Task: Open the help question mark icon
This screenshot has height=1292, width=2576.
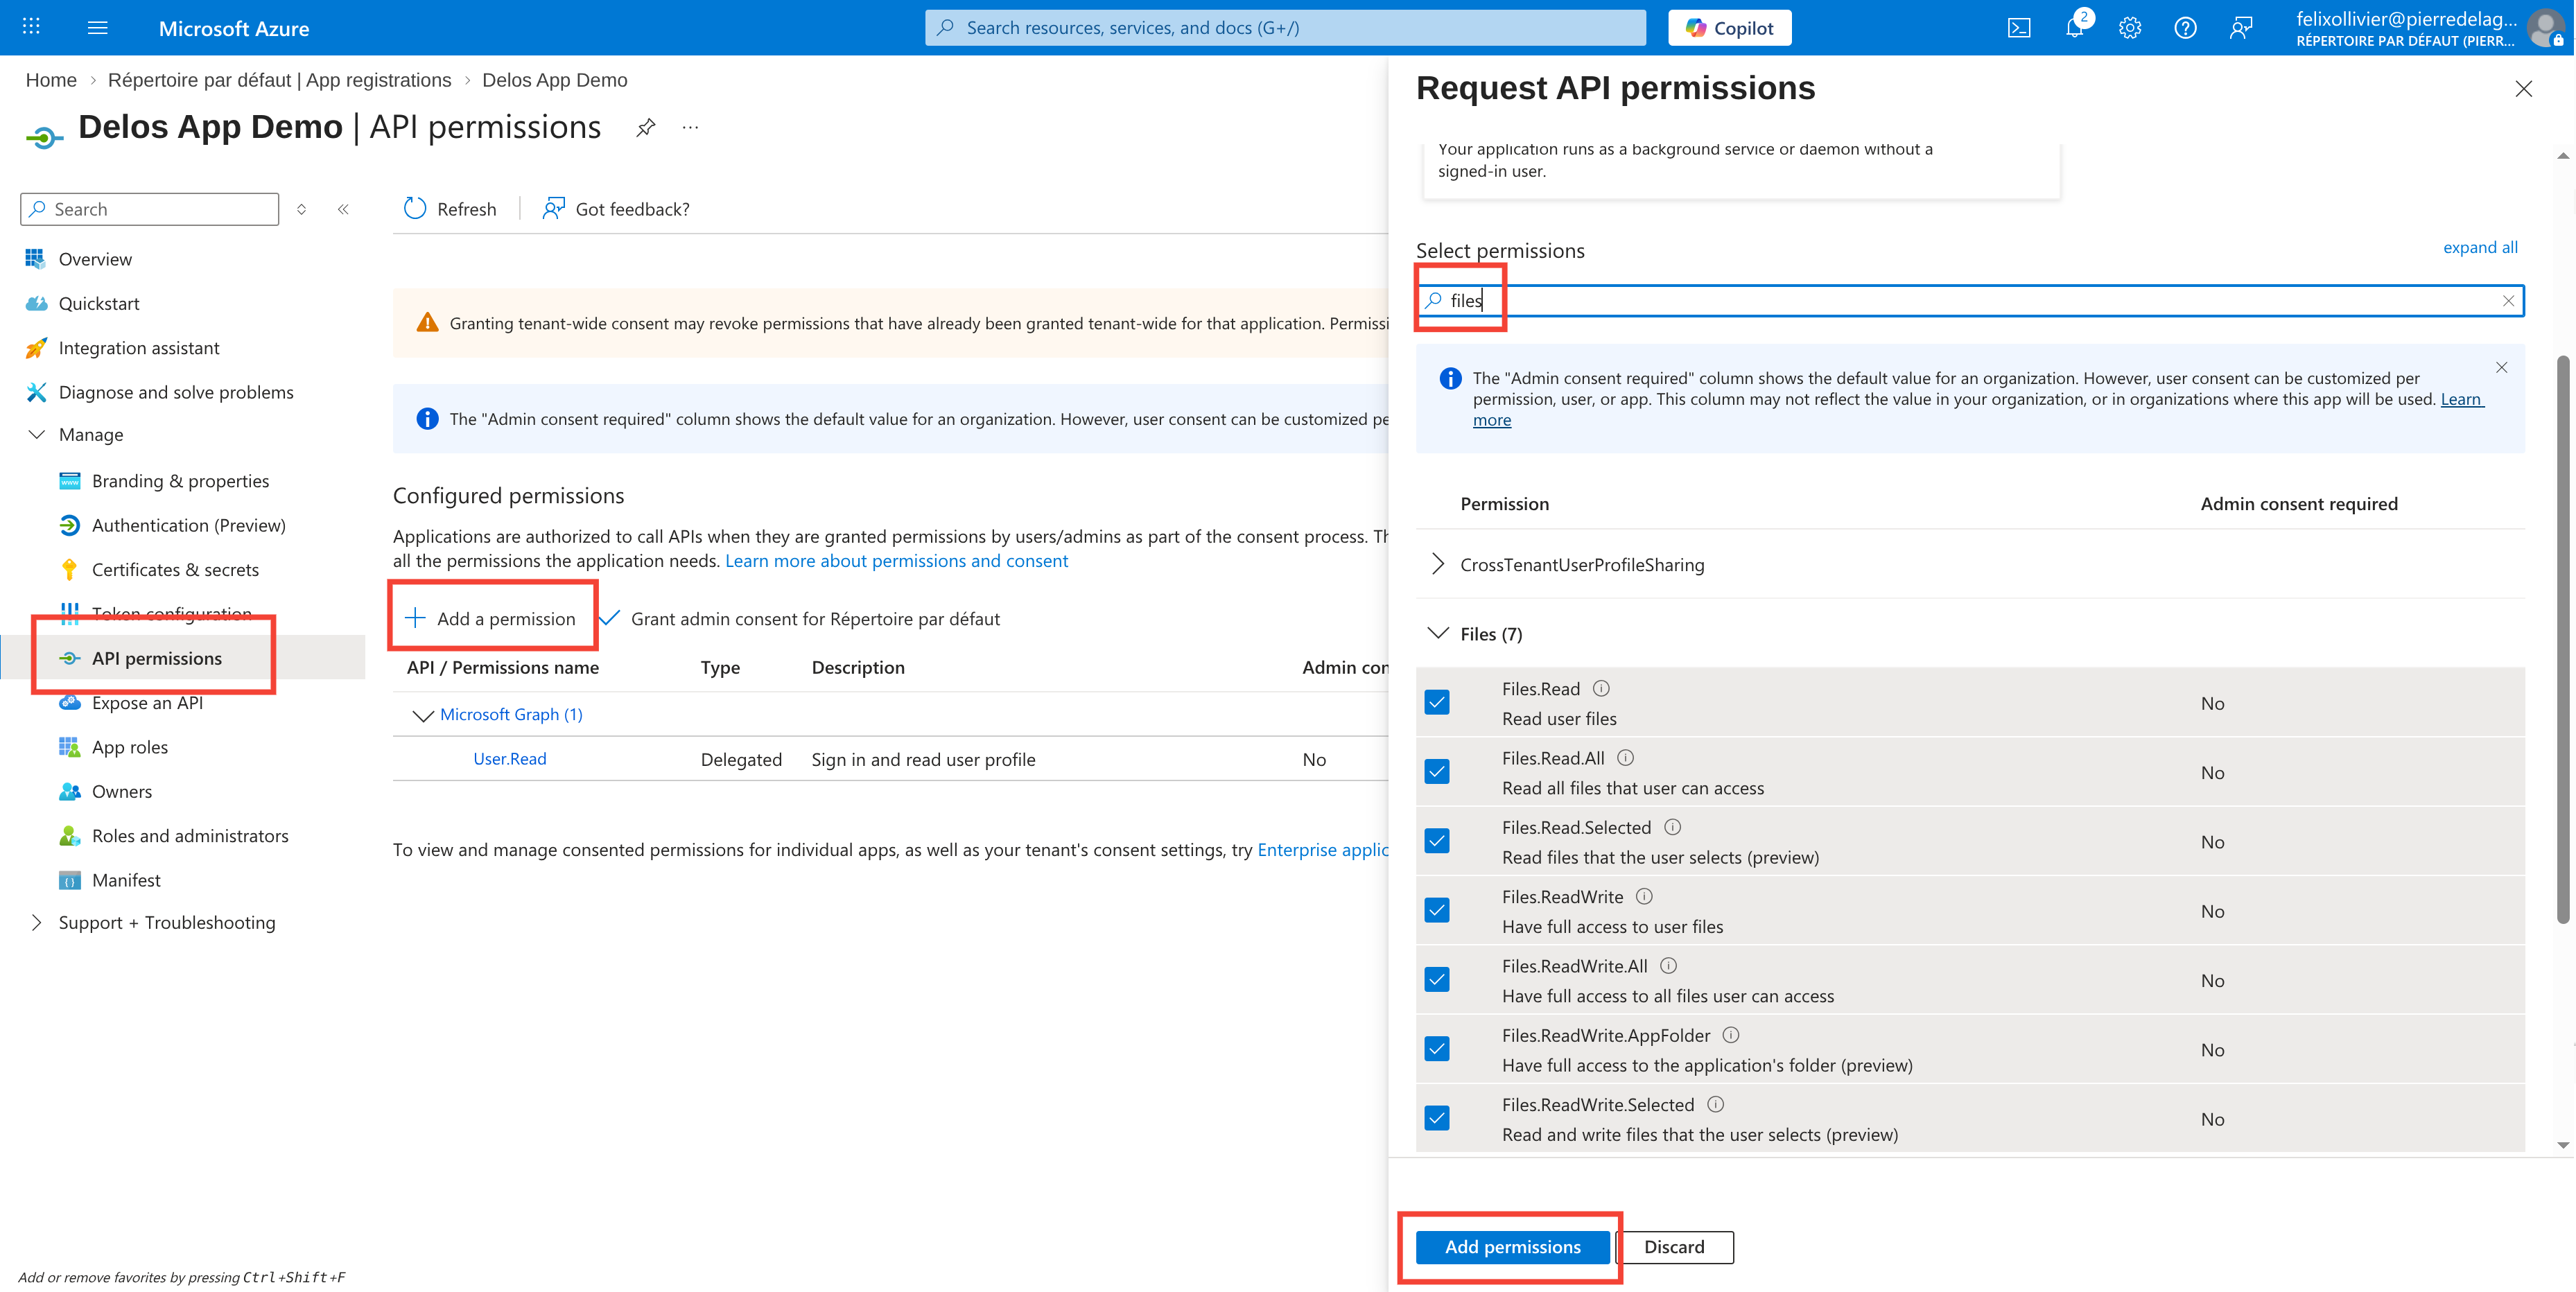Action: click(2185, 28)
